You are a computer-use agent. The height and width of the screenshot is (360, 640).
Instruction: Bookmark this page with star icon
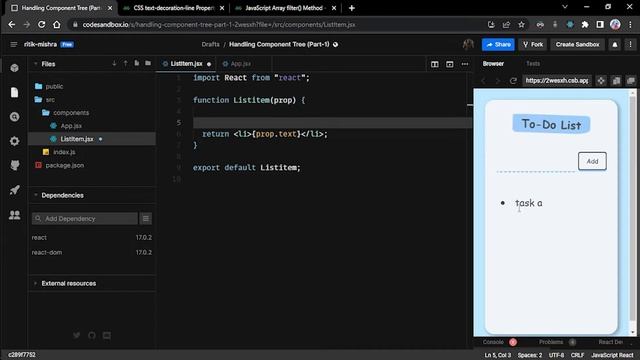[521, 24]
